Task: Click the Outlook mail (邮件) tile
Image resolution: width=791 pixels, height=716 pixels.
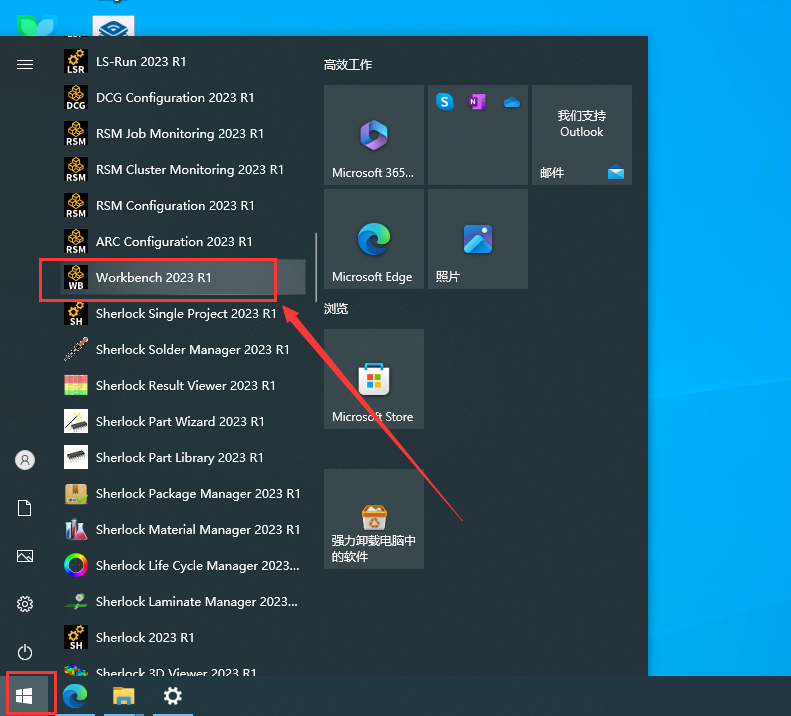Action: click(581, 135)
